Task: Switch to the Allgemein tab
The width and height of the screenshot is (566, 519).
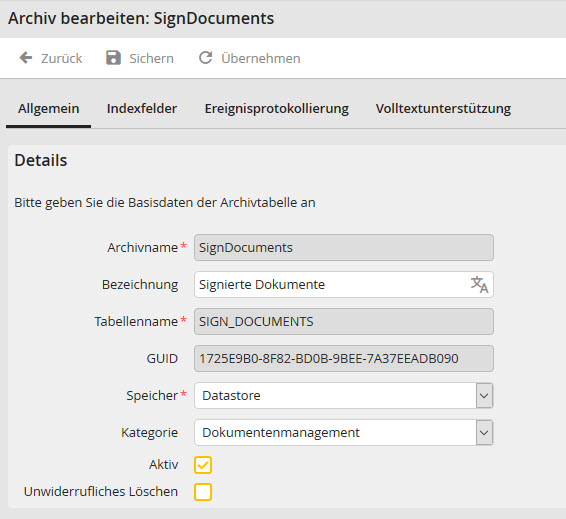Action: [x=49, y=109]
